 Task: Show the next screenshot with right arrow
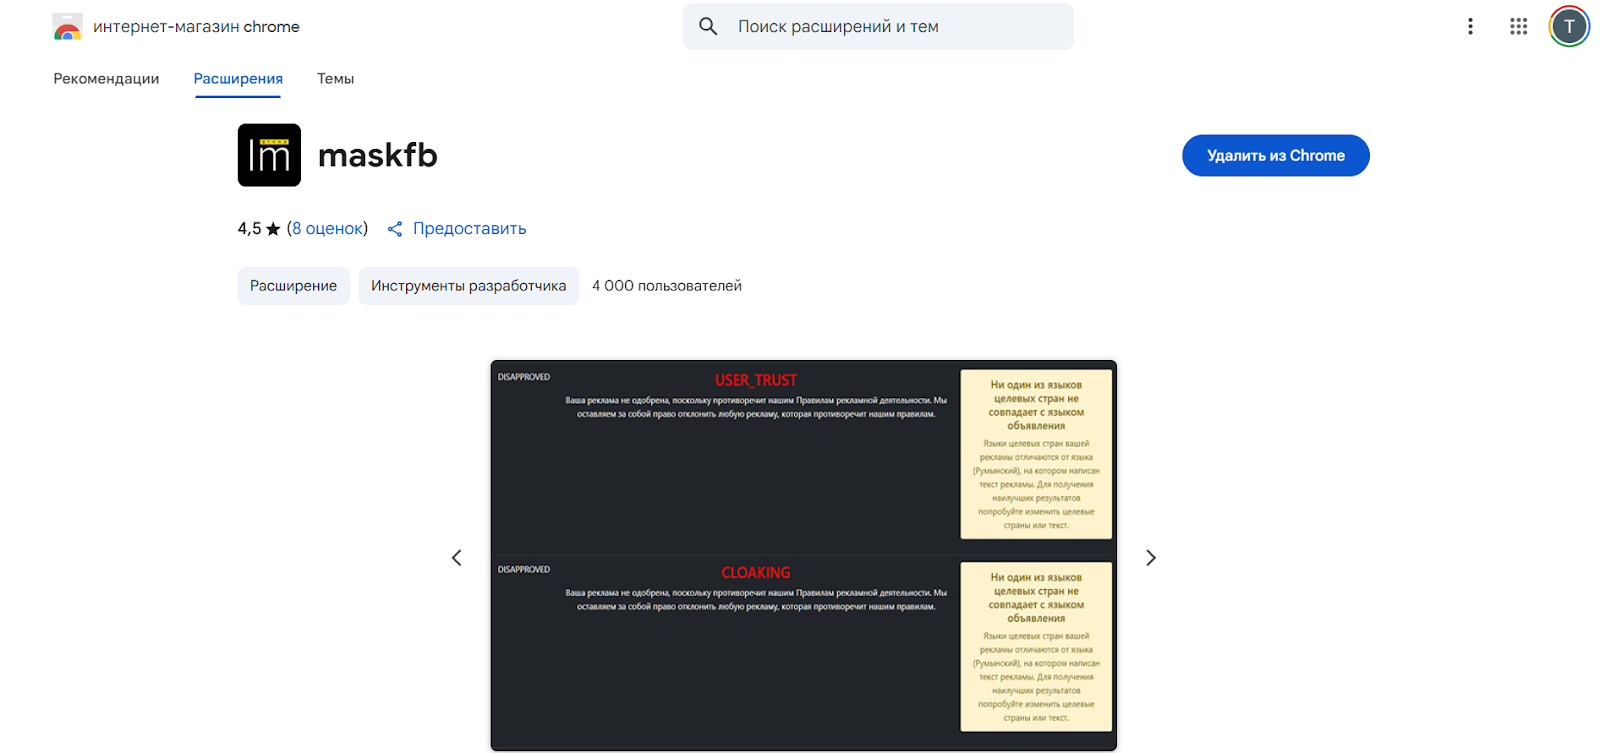(1151, 558)
